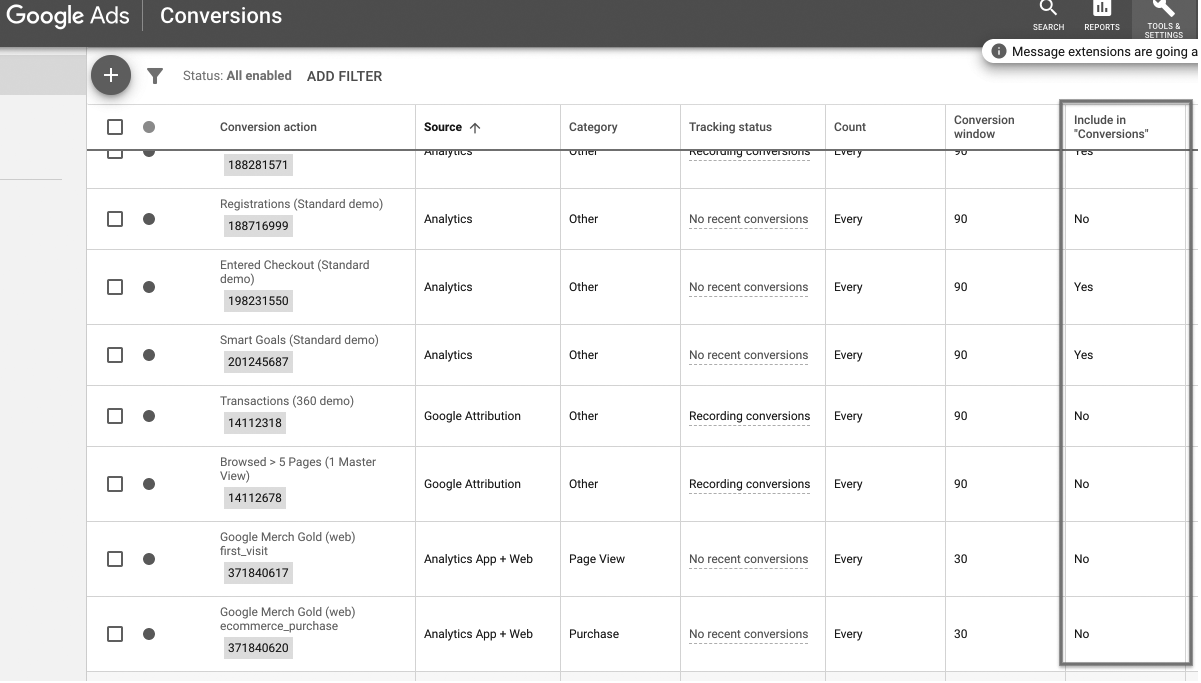1201x683 pixels.
Task: Open the Status: All enabled filter
Action: (237, 76)
